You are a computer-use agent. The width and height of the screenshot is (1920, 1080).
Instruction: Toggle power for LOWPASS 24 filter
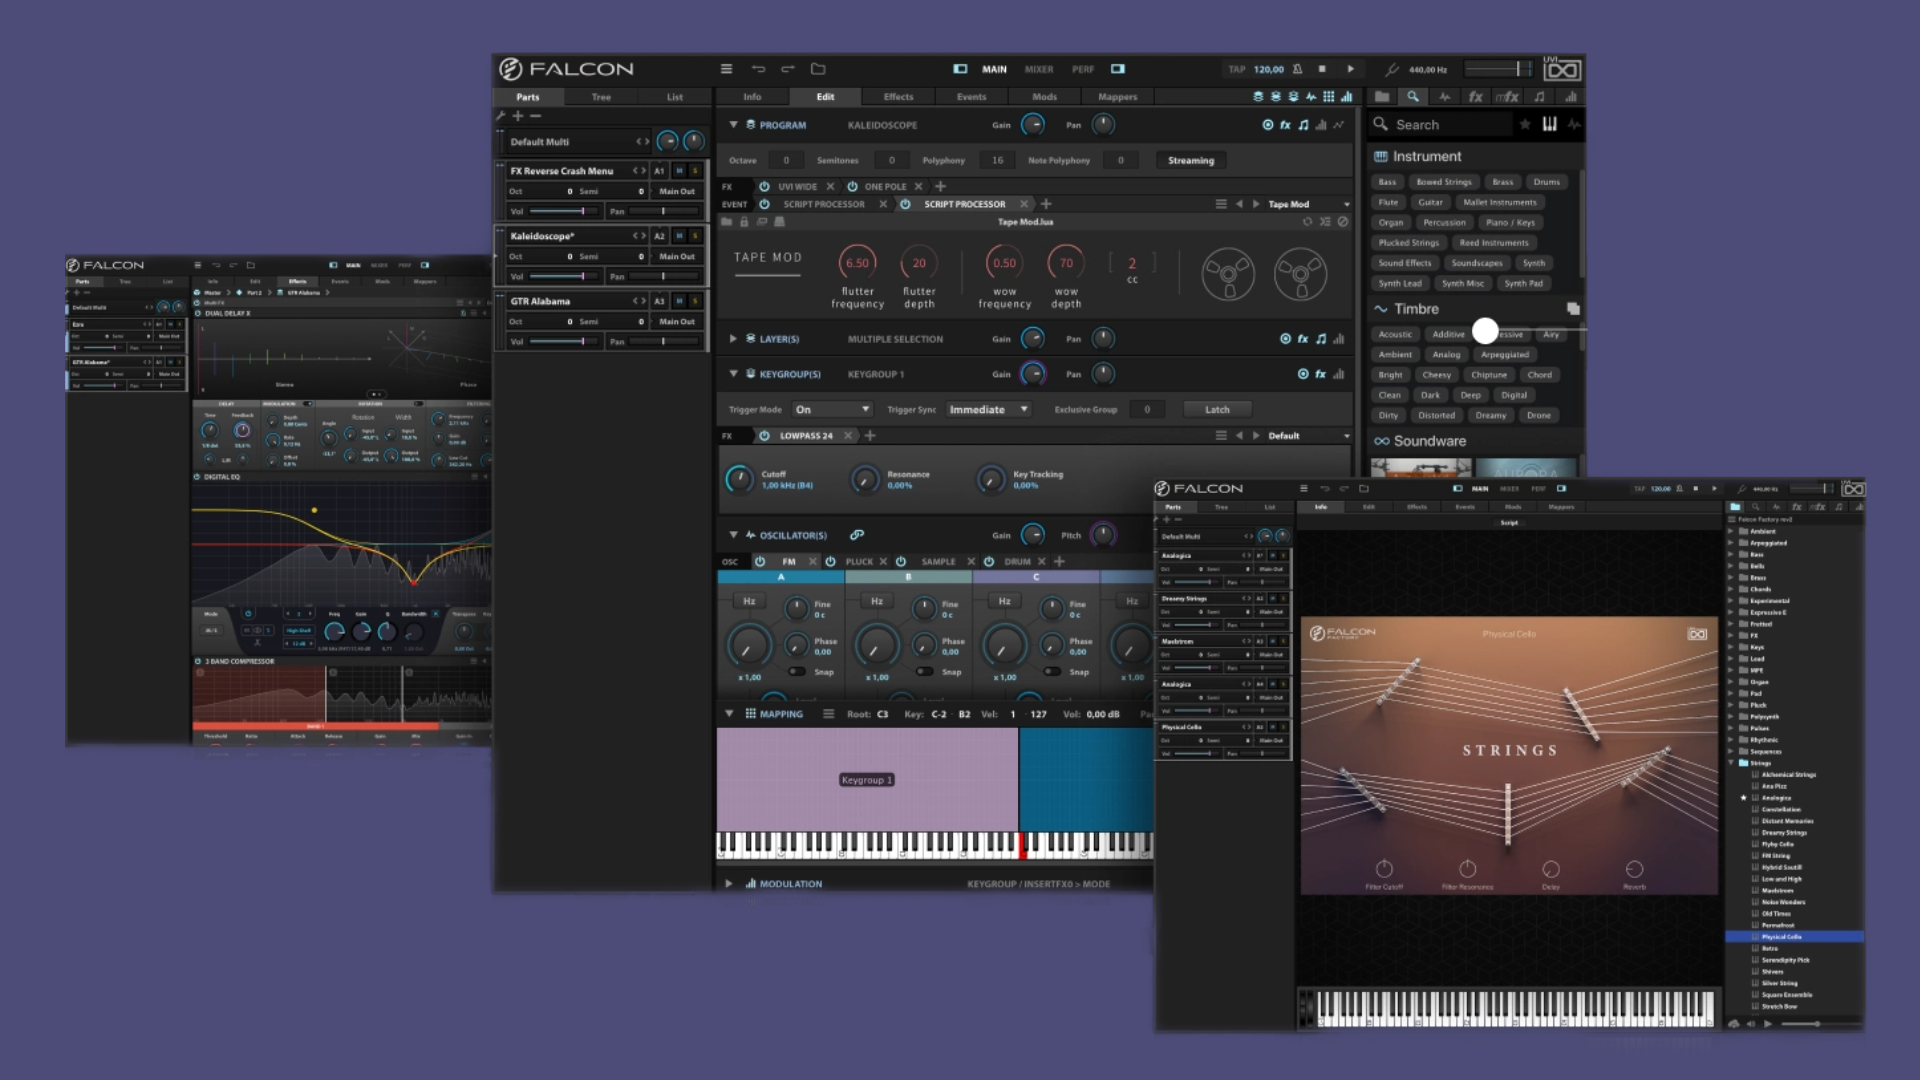click(x=764, y=436)
